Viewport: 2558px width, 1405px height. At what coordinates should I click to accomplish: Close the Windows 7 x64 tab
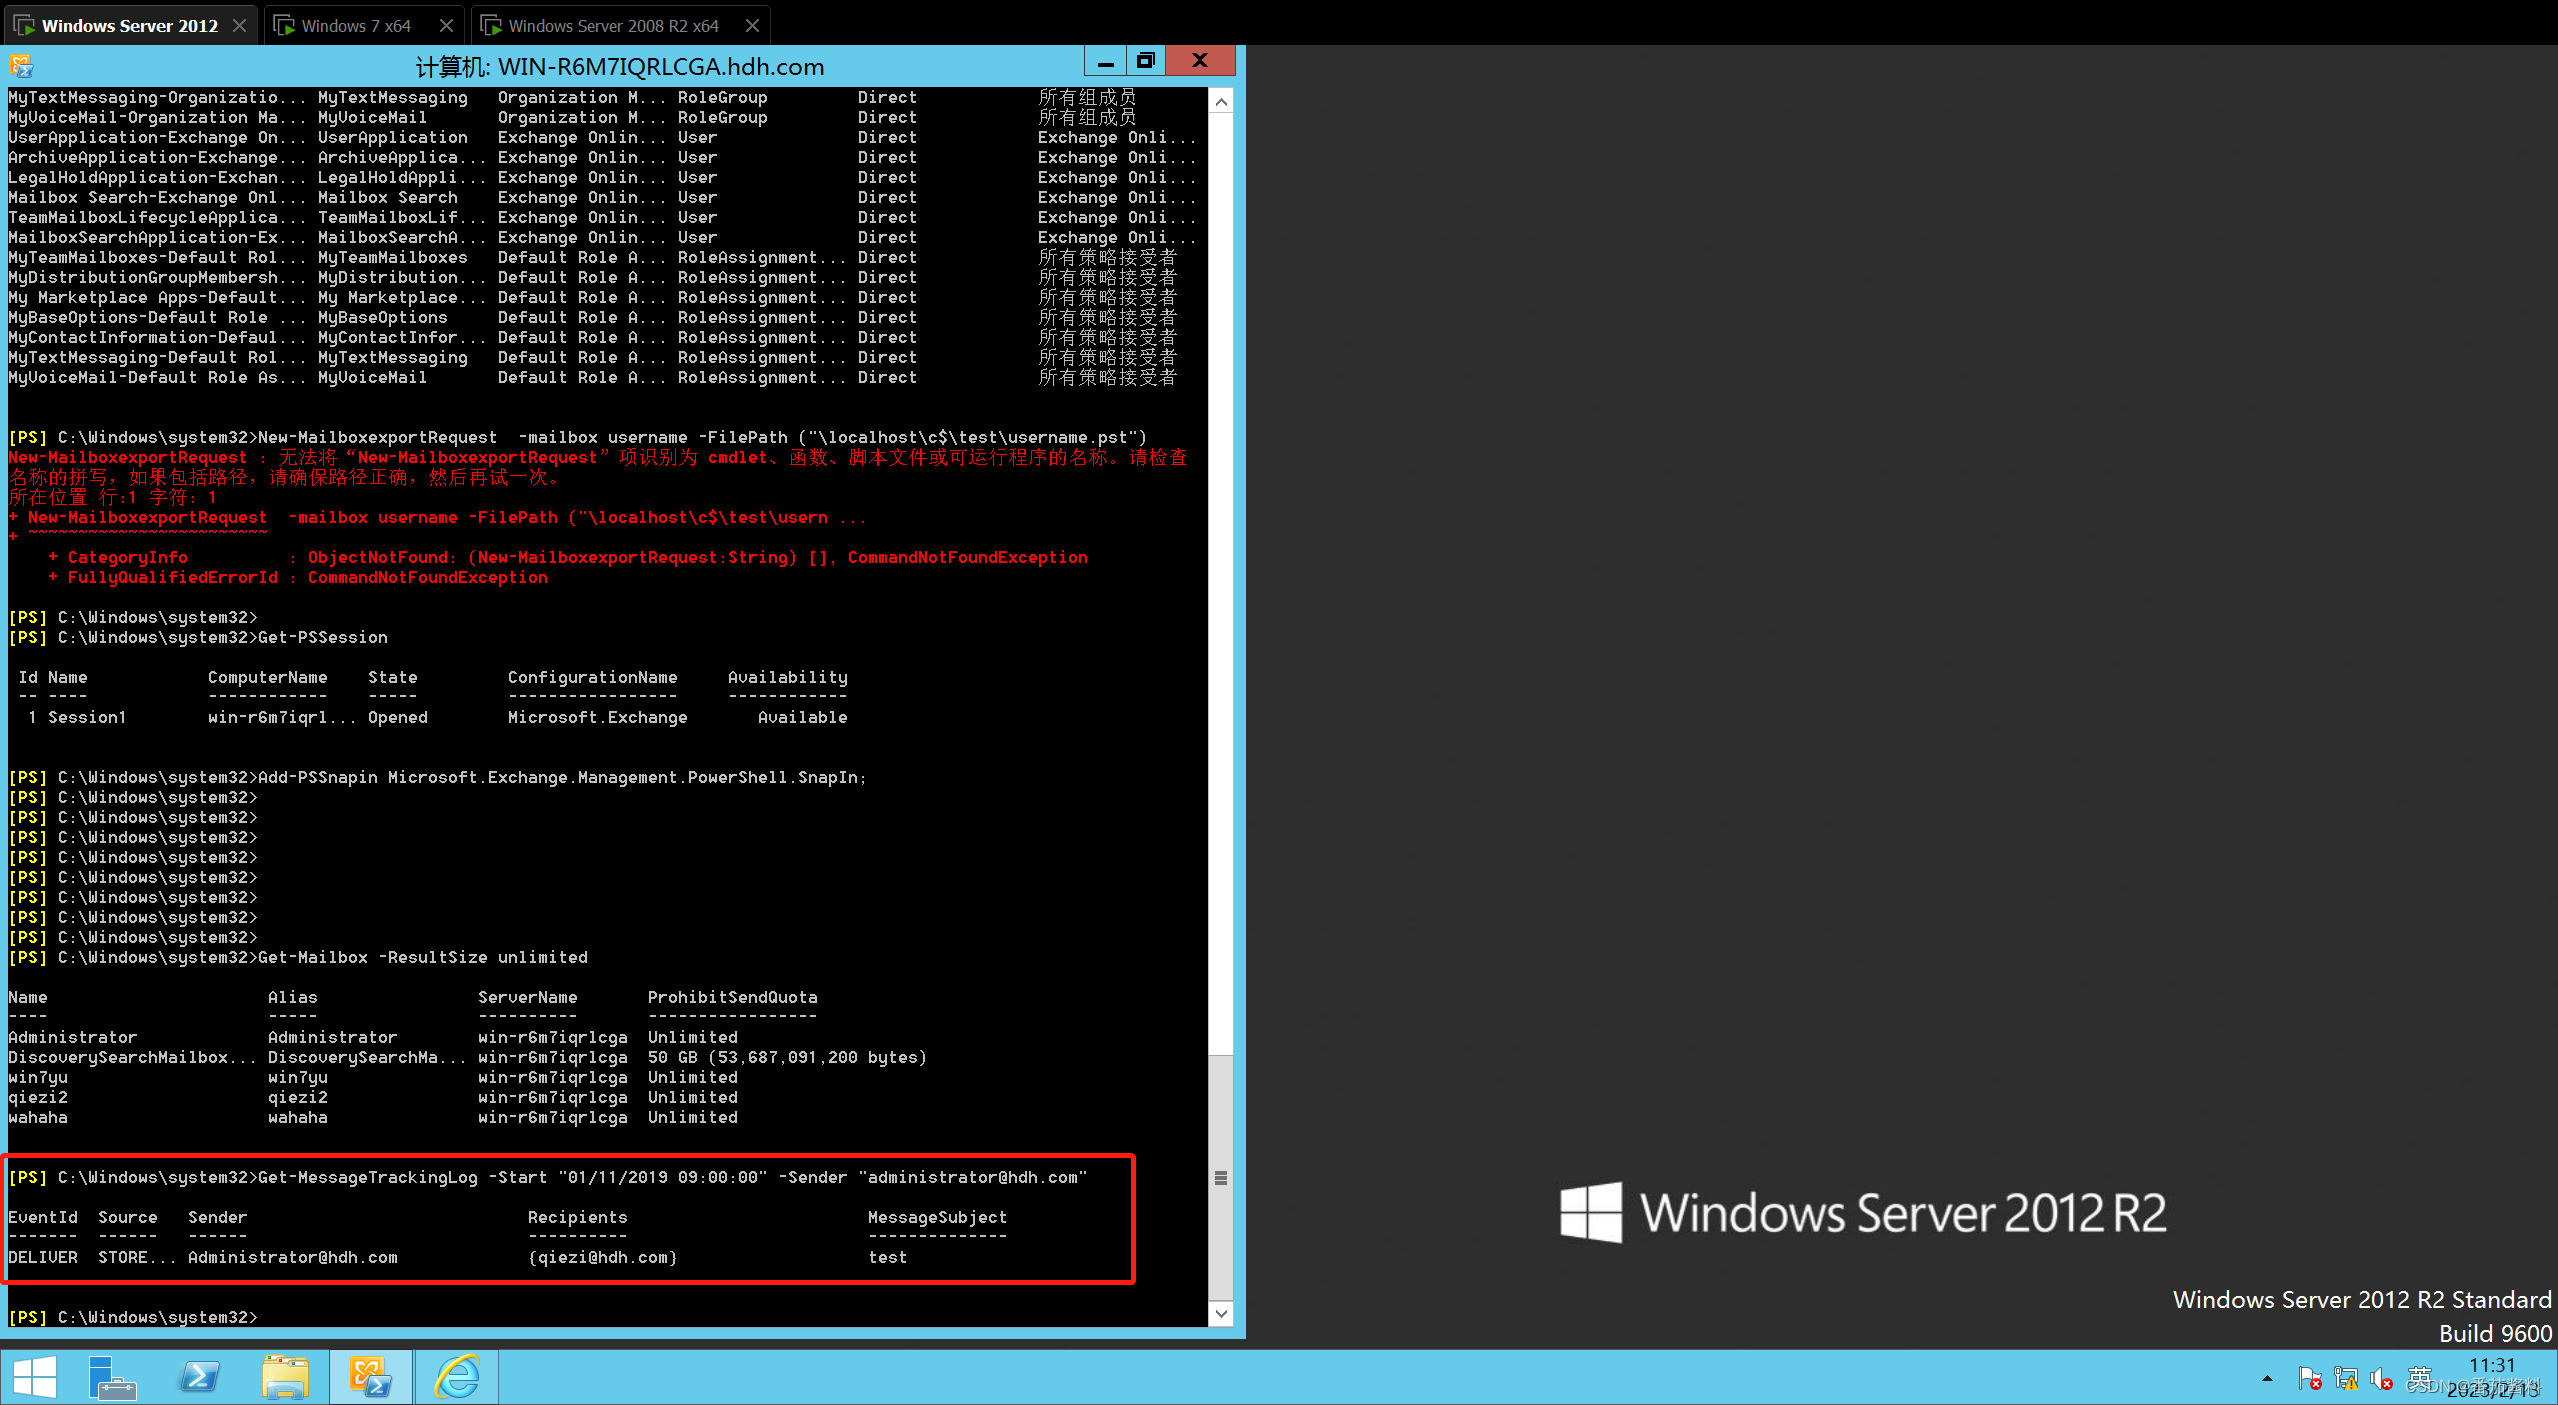click(x=446, y=26)
